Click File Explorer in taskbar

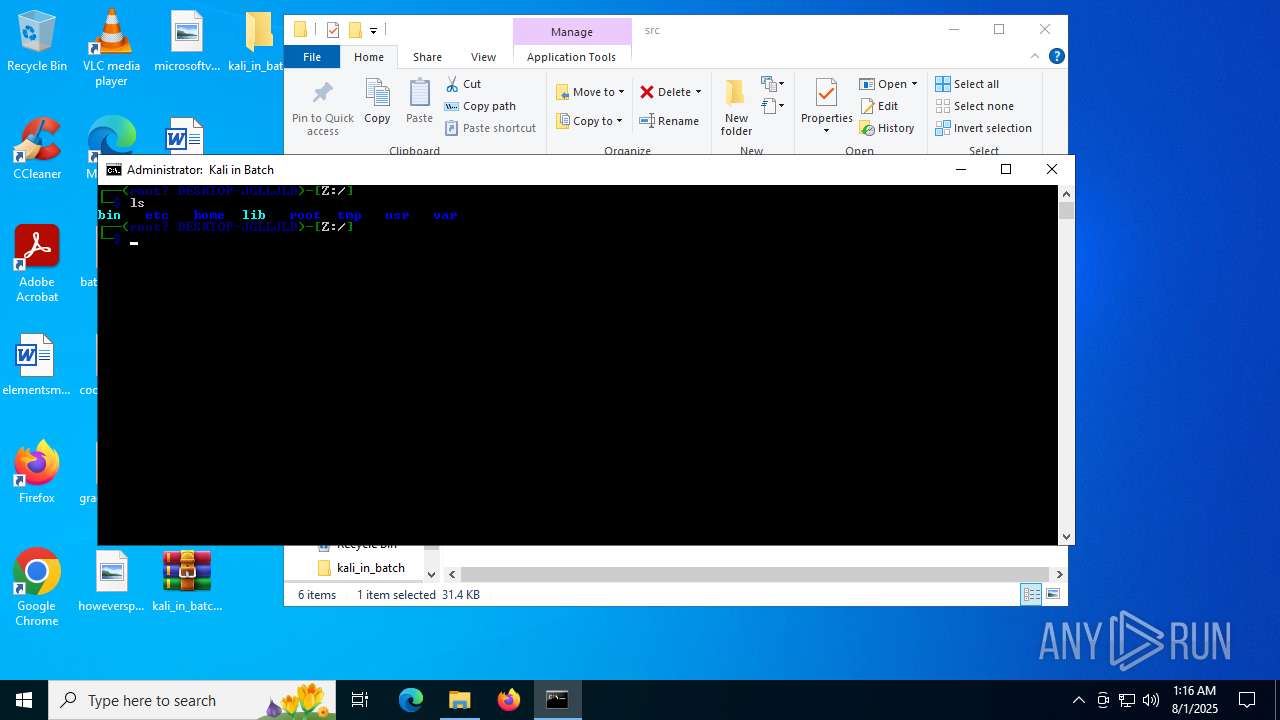tap(459, 700)
